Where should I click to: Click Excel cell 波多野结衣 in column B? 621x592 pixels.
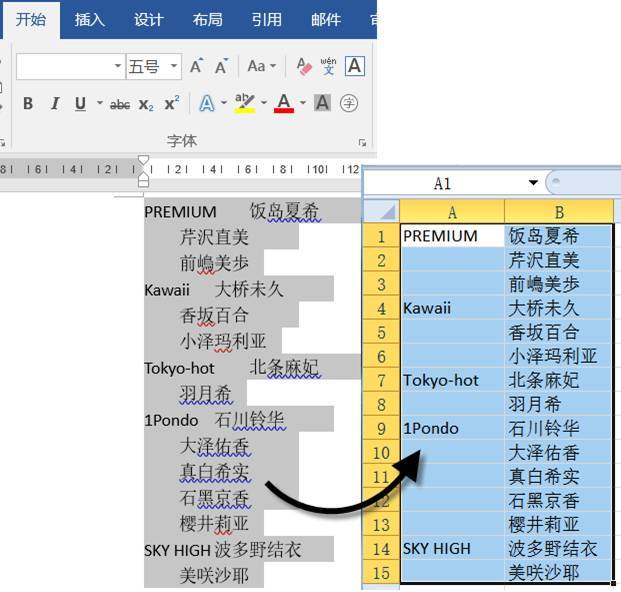[559, 548]
